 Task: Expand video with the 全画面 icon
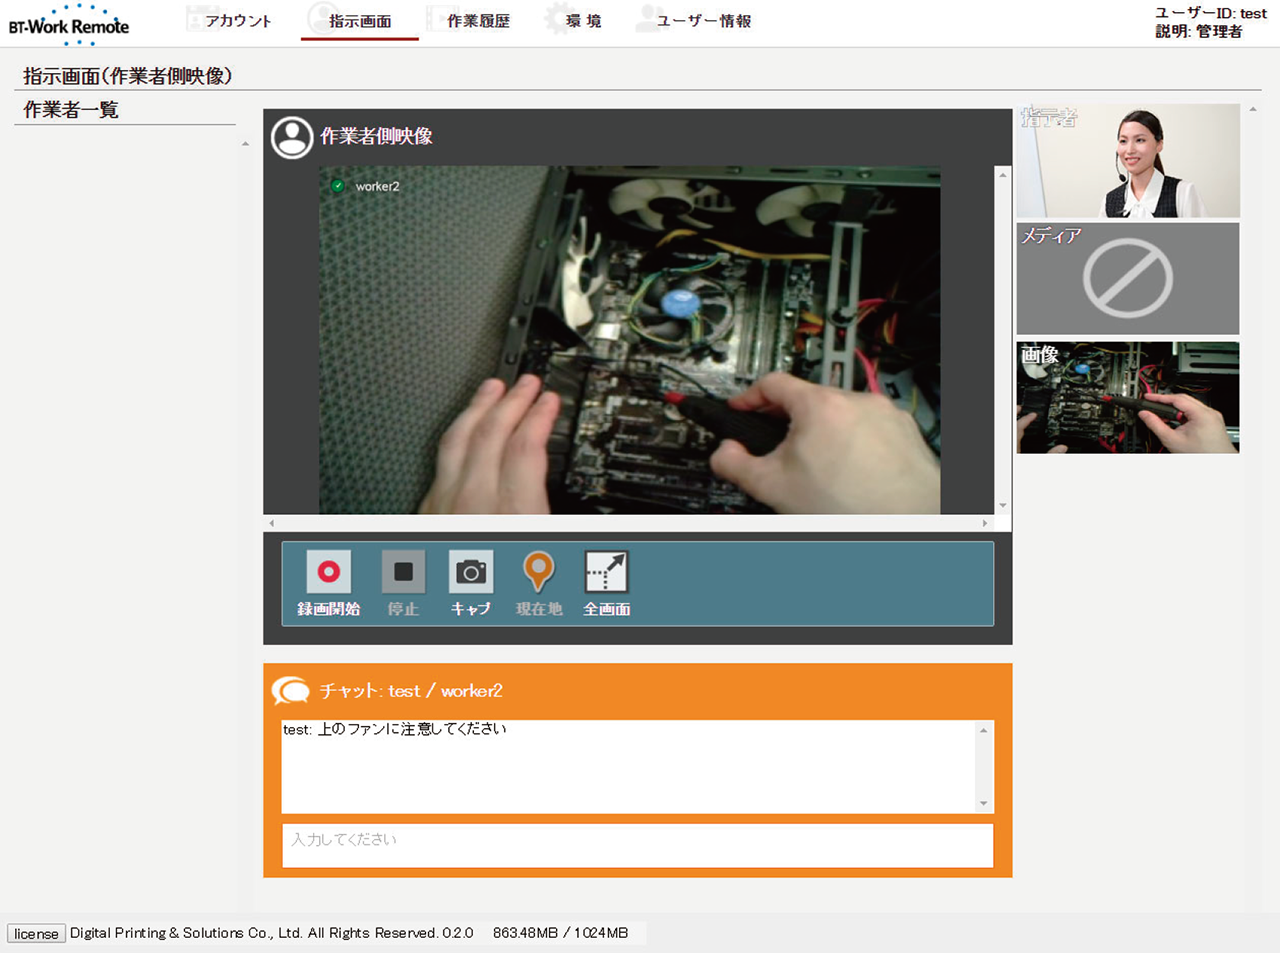coord(606,573)
